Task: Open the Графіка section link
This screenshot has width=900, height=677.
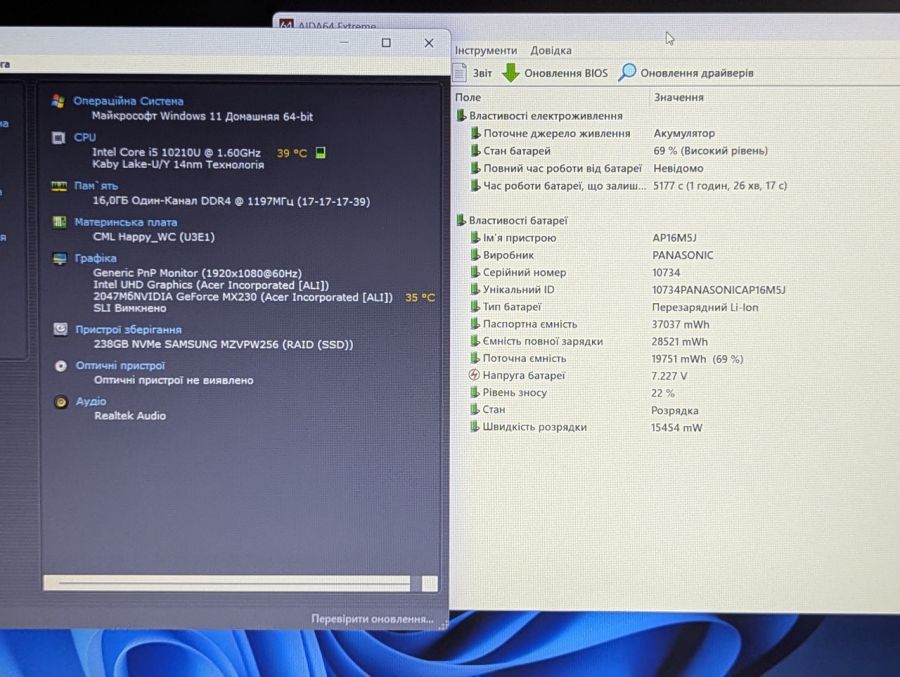Action: (95, 258)
